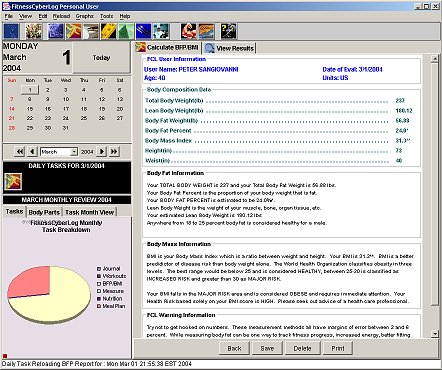Open the March month dropdown
Viewport: 442px width, 370px height.
[x=74, y=152]
